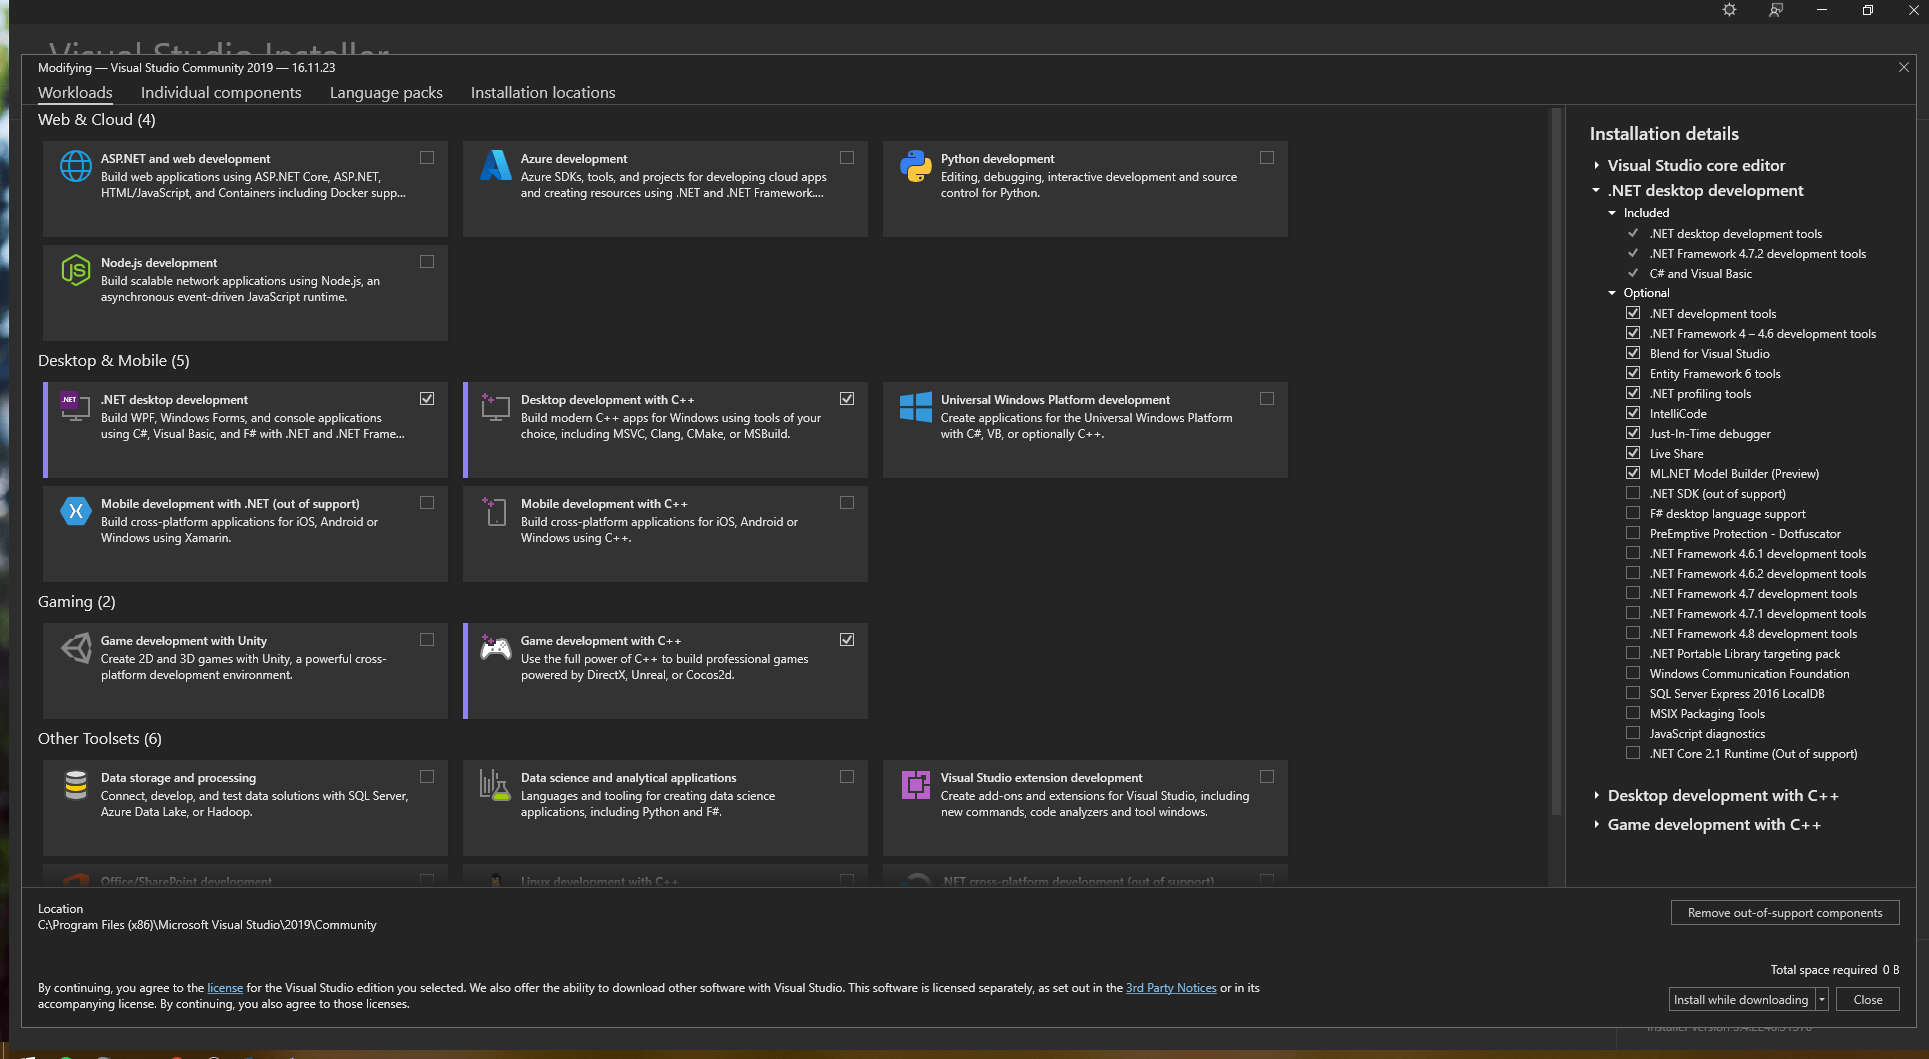
Task: Uncheck Blend for Visual Studio component
Action: [x=1633, y=353]
